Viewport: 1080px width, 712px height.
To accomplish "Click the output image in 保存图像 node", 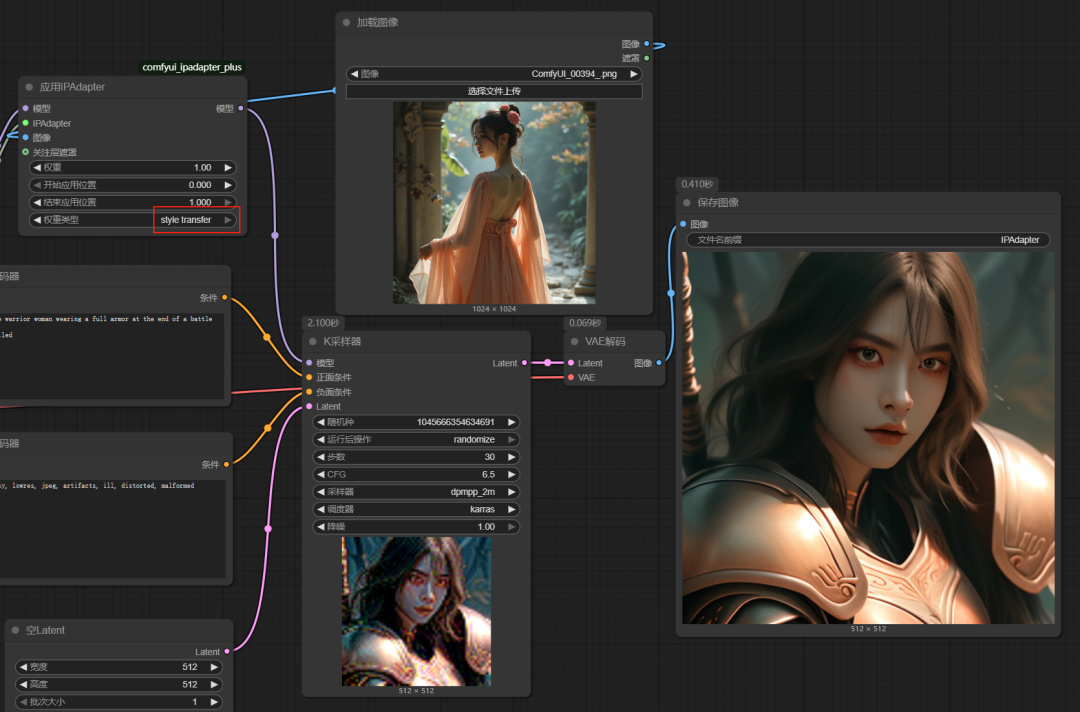I will point(868,438).
